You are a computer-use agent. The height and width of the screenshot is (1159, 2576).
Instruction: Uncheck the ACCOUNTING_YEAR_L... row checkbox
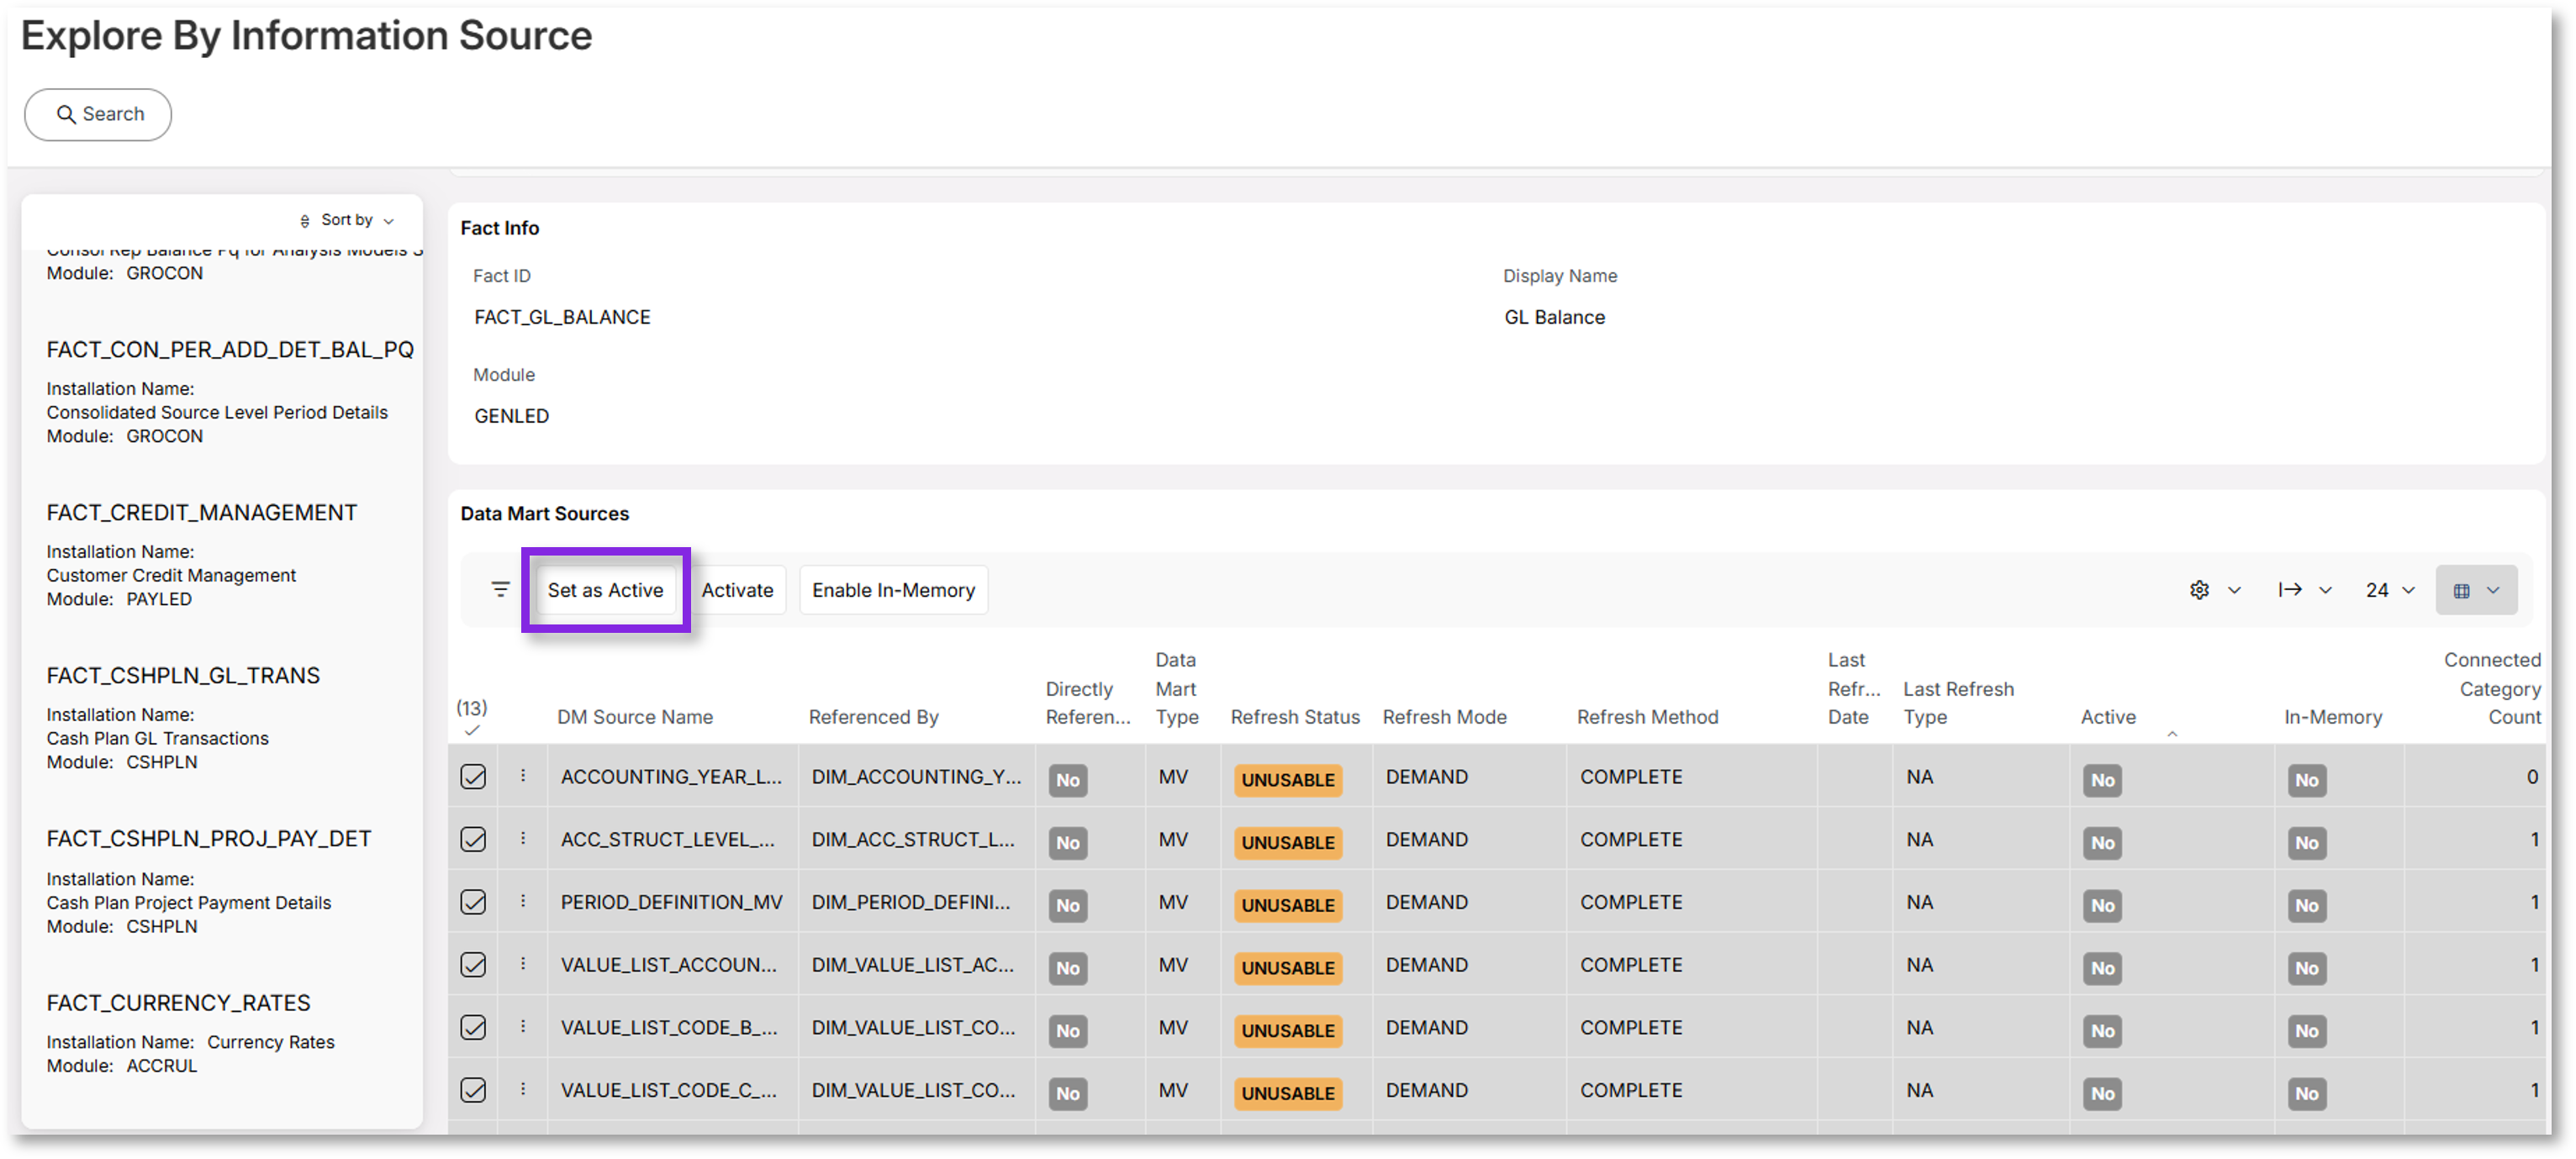(473, 777)
